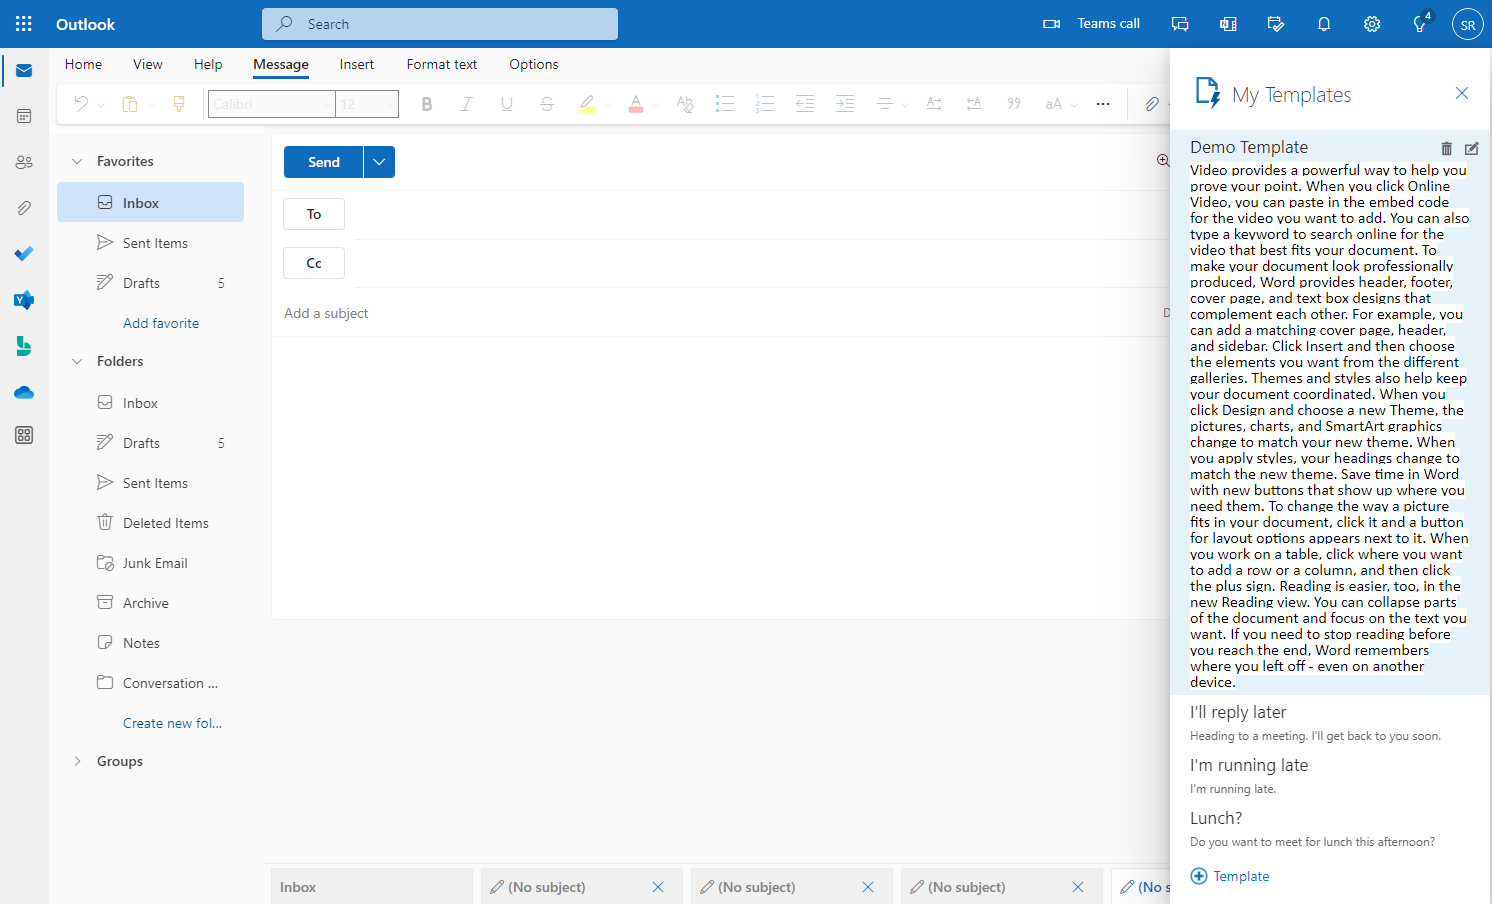Click the Send button
The height and width of the screenshot is (904, 1492).
324,162
